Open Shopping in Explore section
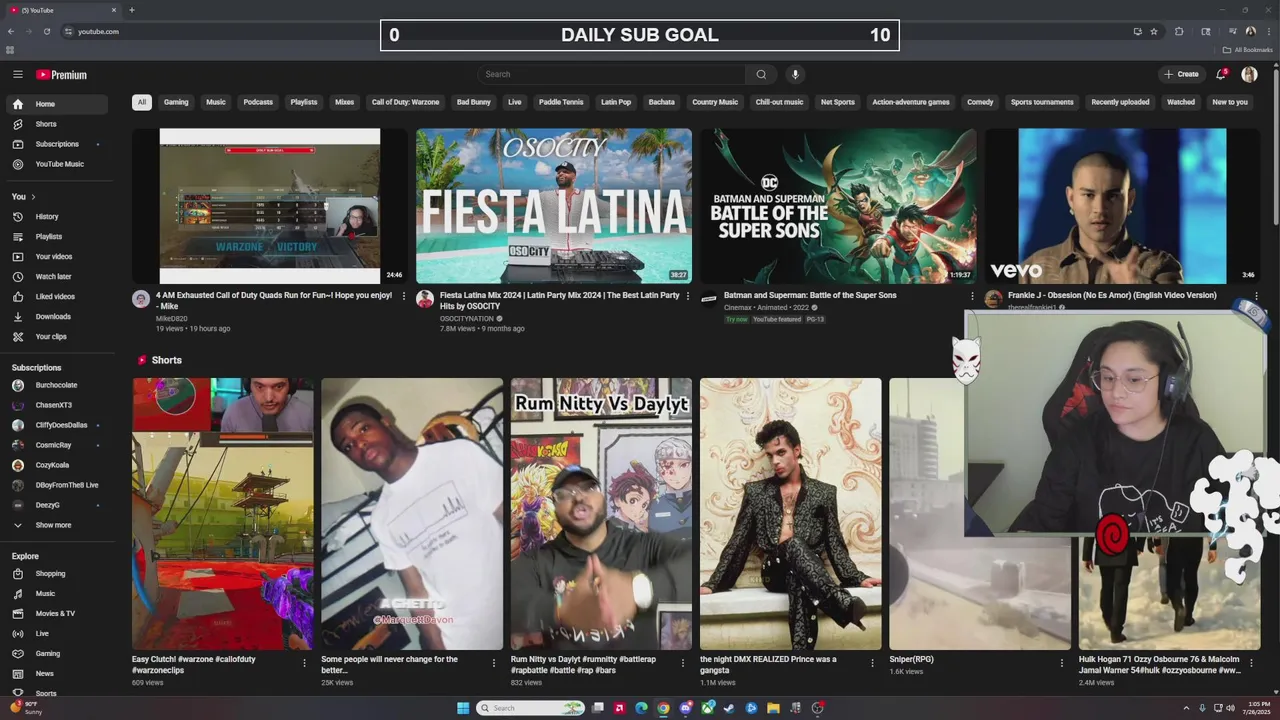The image size is (1280, 720). tap(56, 574)
